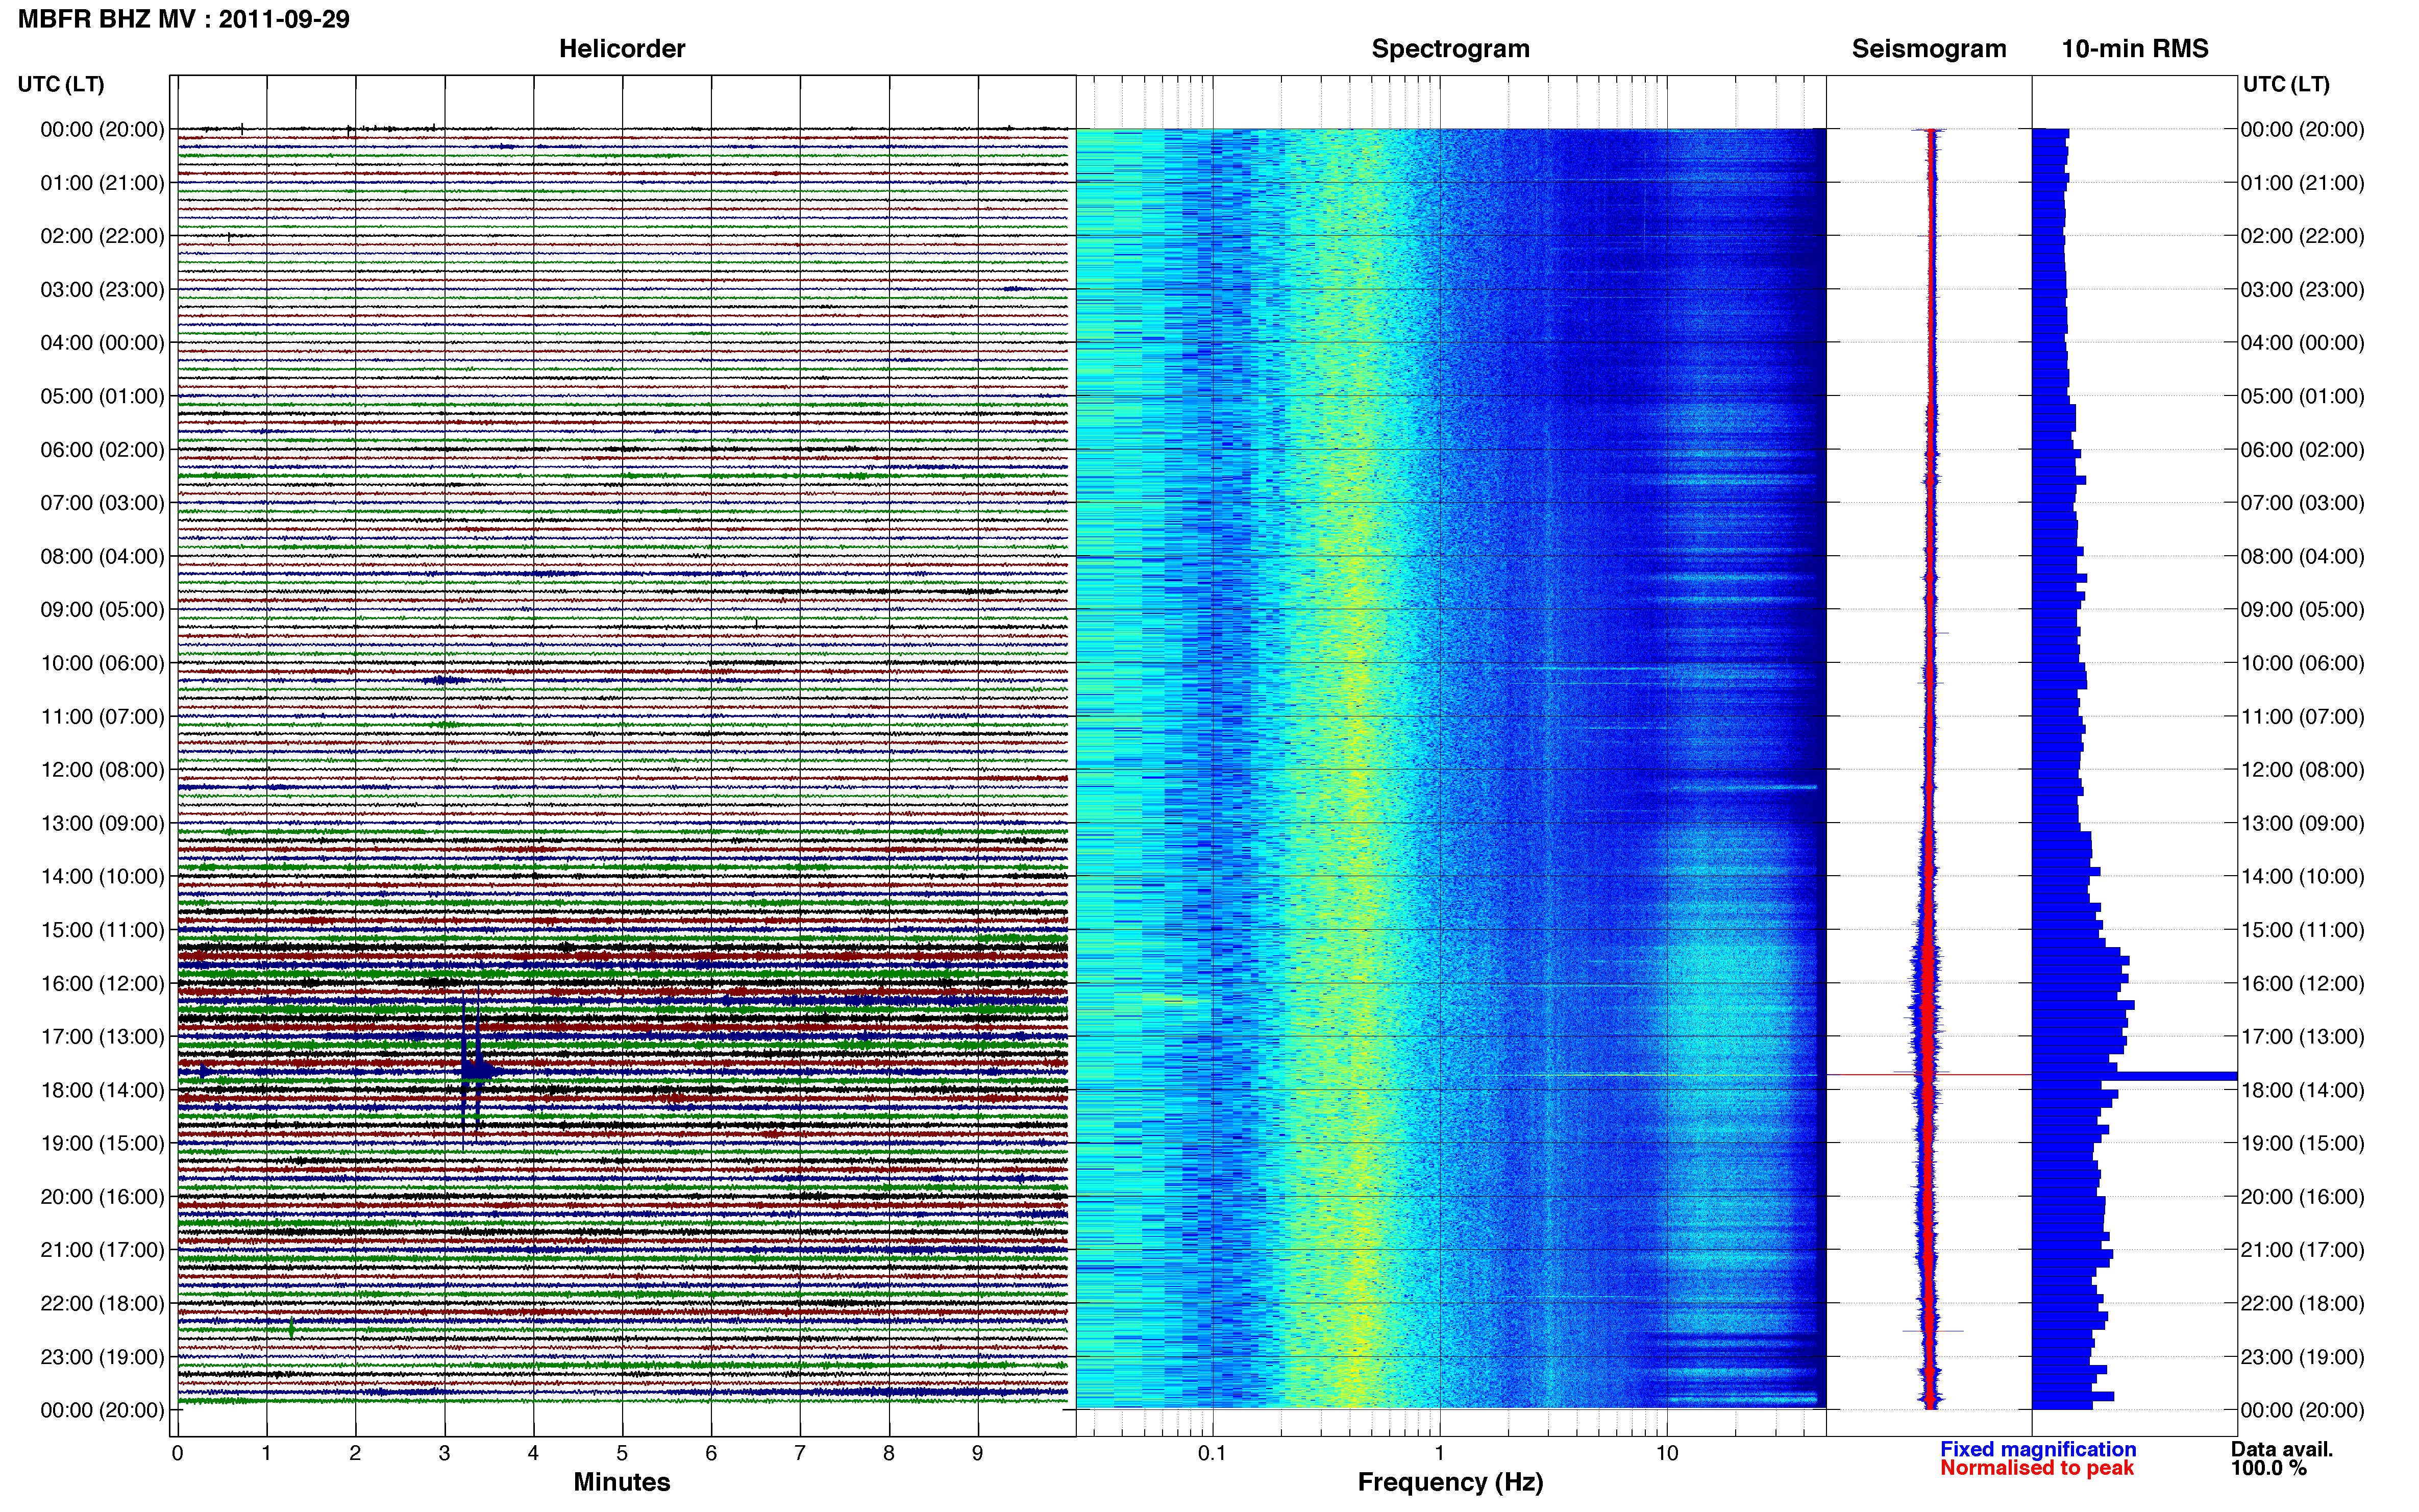Click '21:00 (17:00)' on the RMS panel time axis
The width and height of the screenshot is (2419, 1512).
click(x=2302, y=1250)
